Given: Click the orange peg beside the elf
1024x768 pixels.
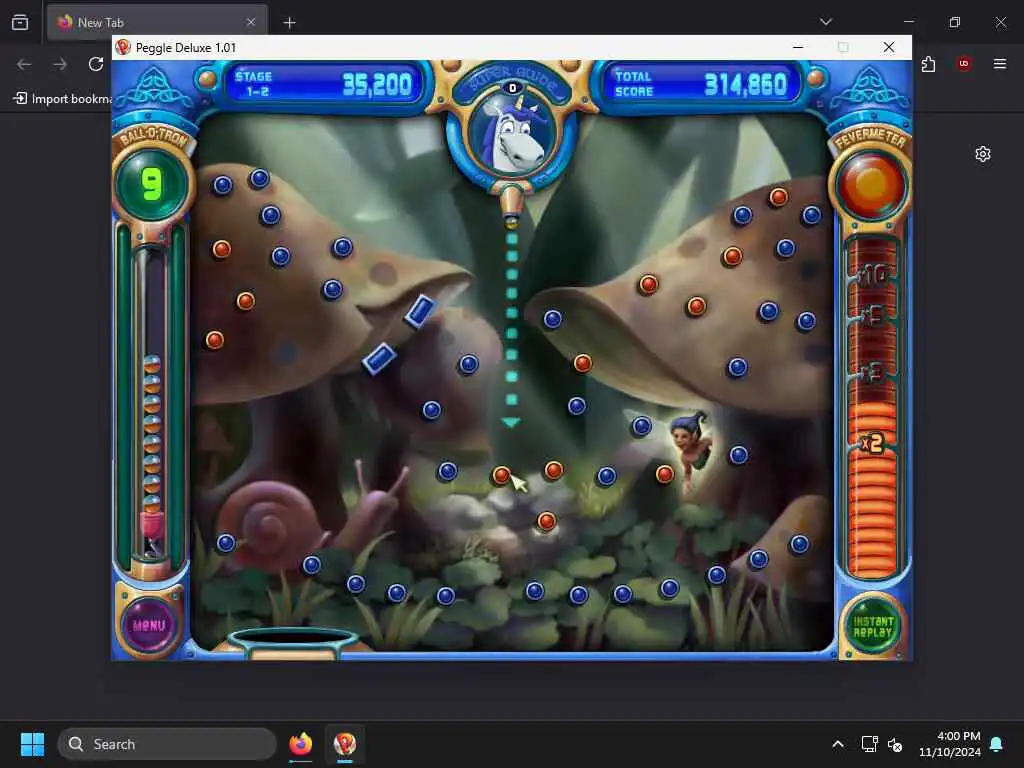Looking at the screenshot, I should tap(665, 474).
